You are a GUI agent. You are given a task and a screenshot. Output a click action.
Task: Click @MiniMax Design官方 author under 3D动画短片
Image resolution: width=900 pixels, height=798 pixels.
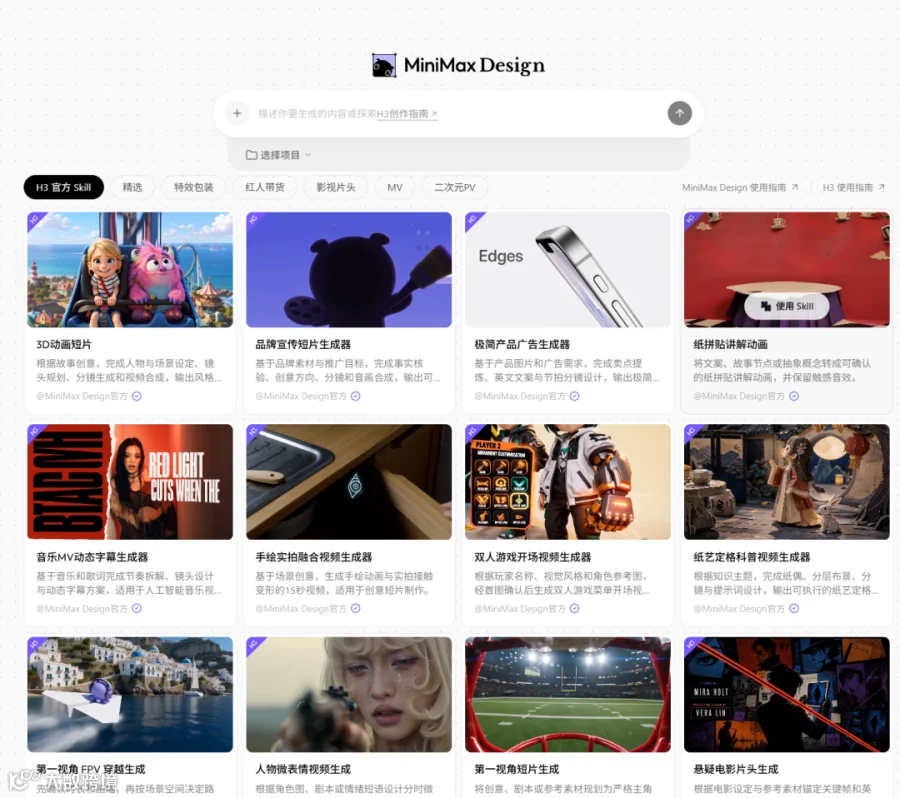point(82,396)
